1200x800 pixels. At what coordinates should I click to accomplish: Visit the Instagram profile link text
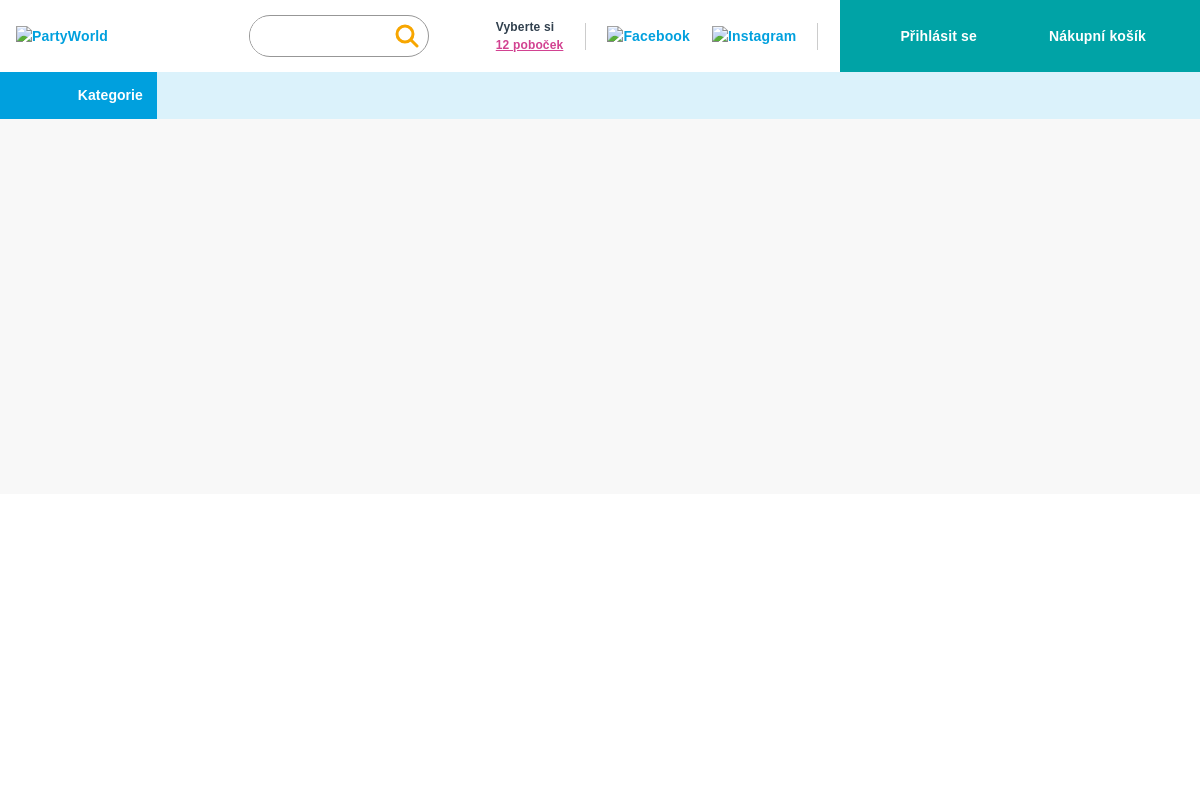pyautogui.click(x=762, y=37)
